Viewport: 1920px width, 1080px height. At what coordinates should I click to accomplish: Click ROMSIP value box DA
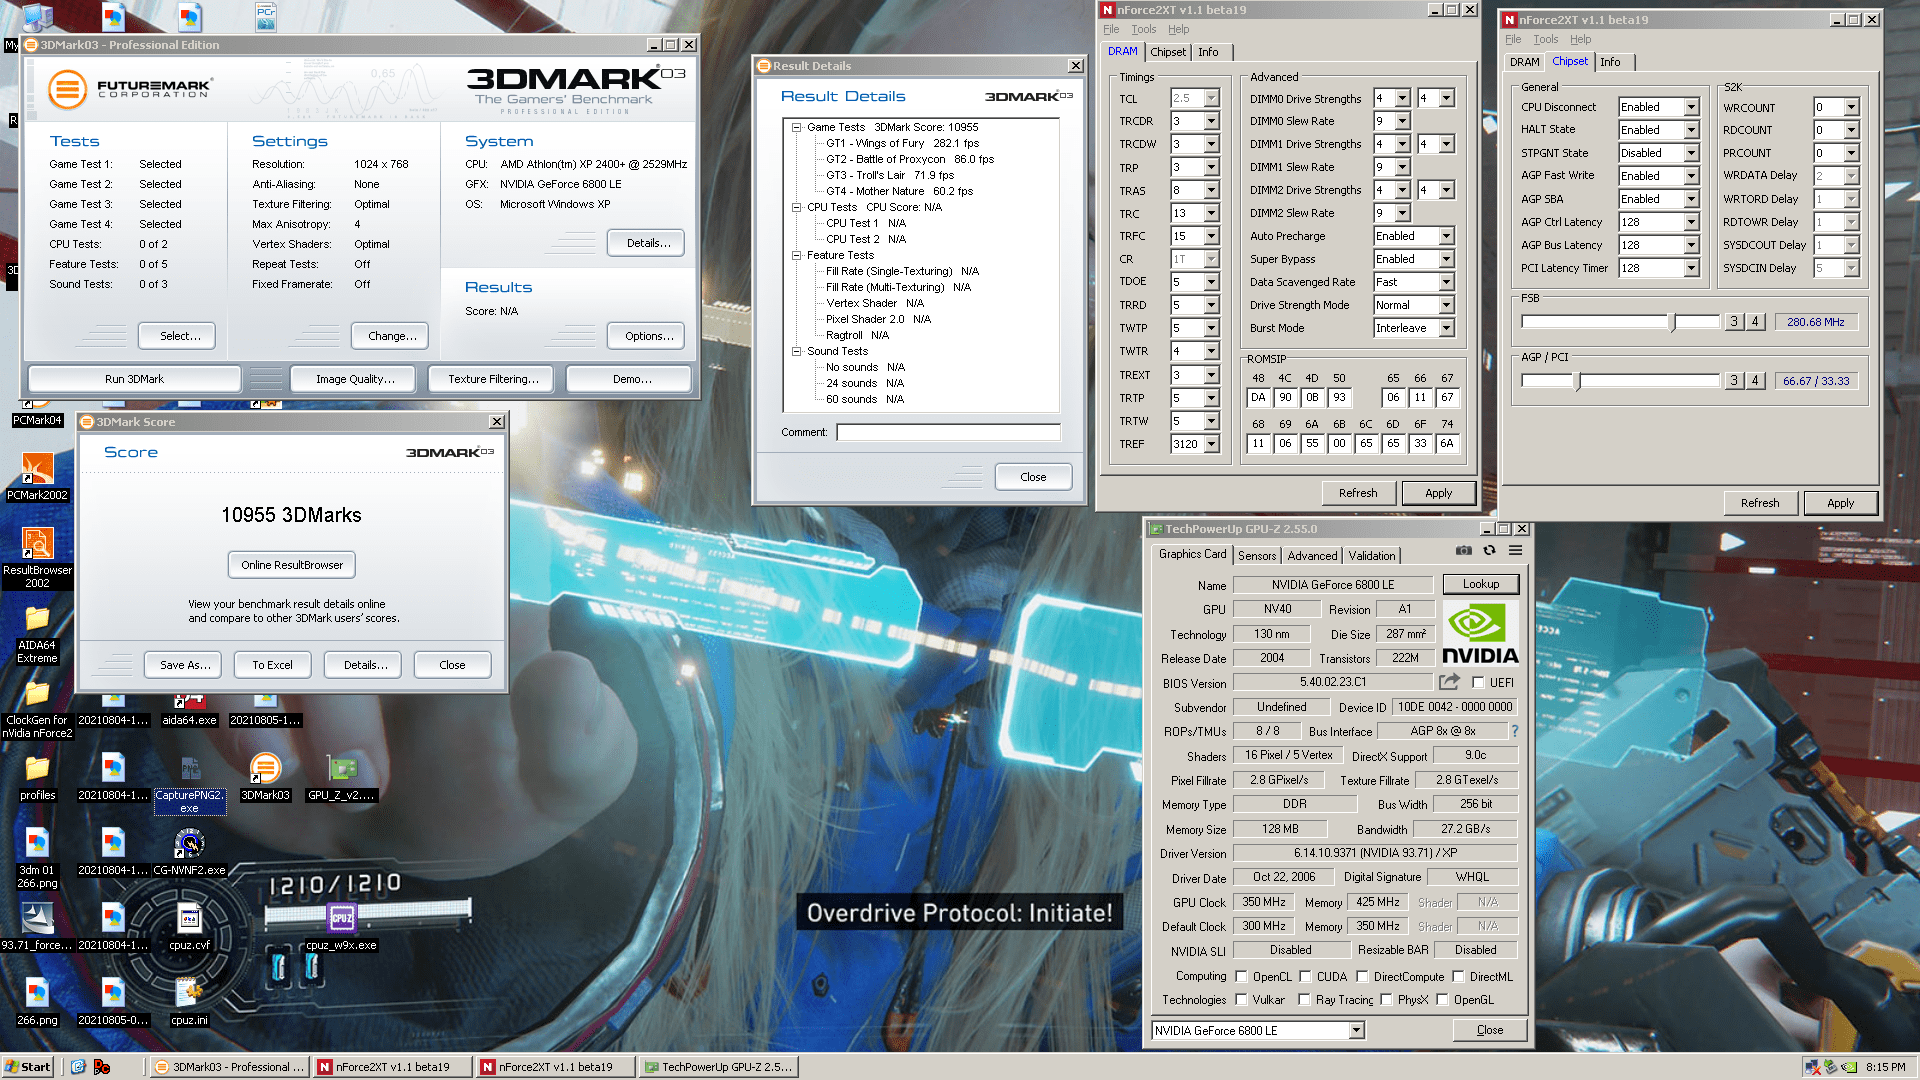tap(1258, 397)
